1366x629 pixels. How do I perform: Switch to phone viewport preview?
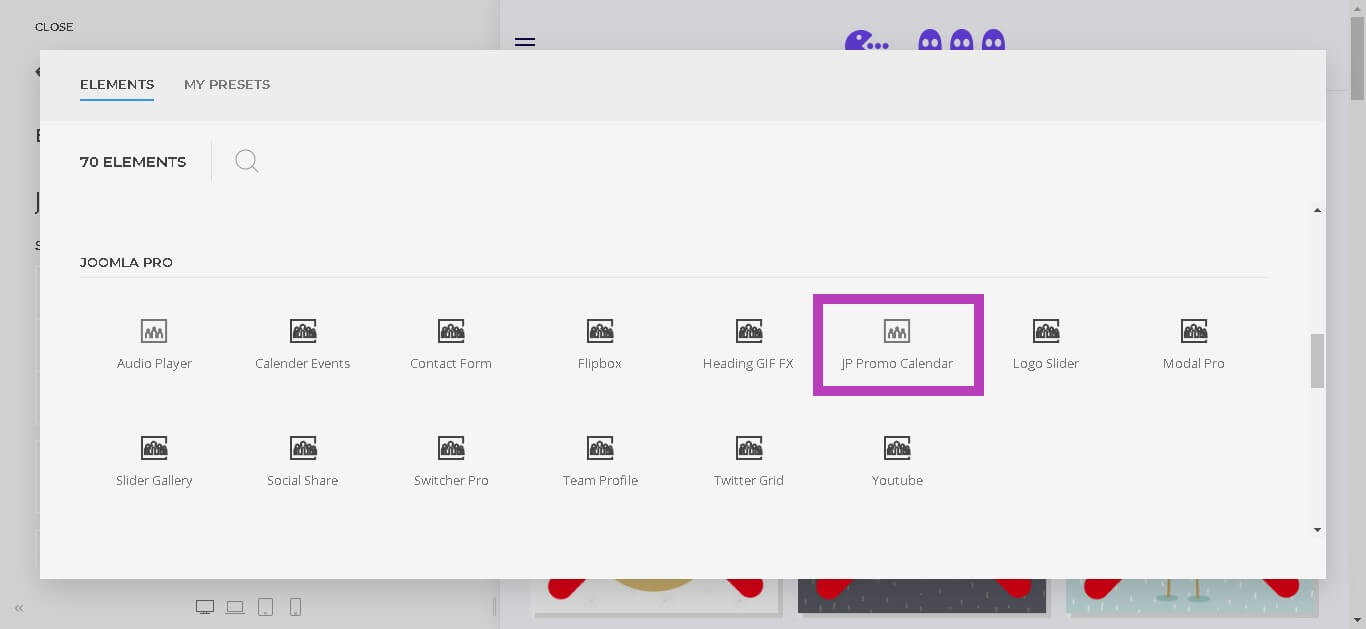pyautogui.click(x=295, y=607)
